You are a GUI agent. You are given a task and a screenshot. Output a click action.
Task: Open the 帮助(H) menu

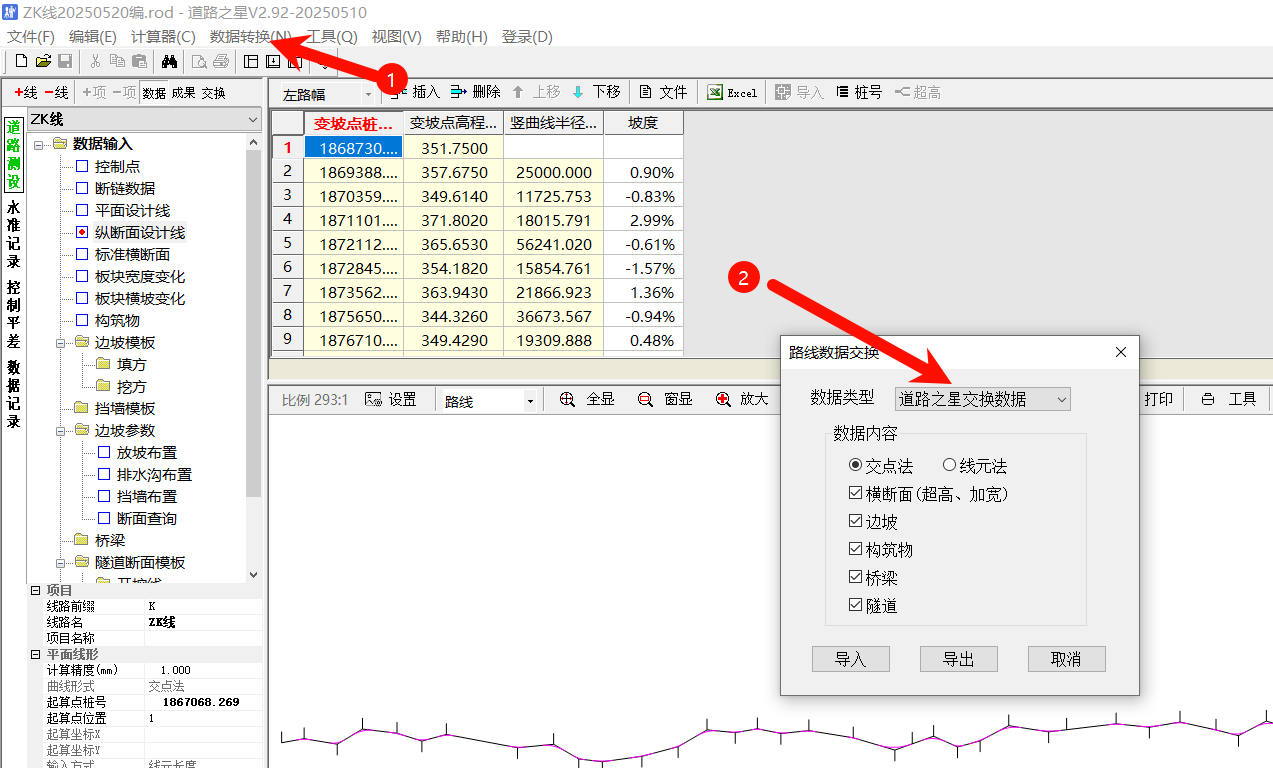tap(461, 37)
